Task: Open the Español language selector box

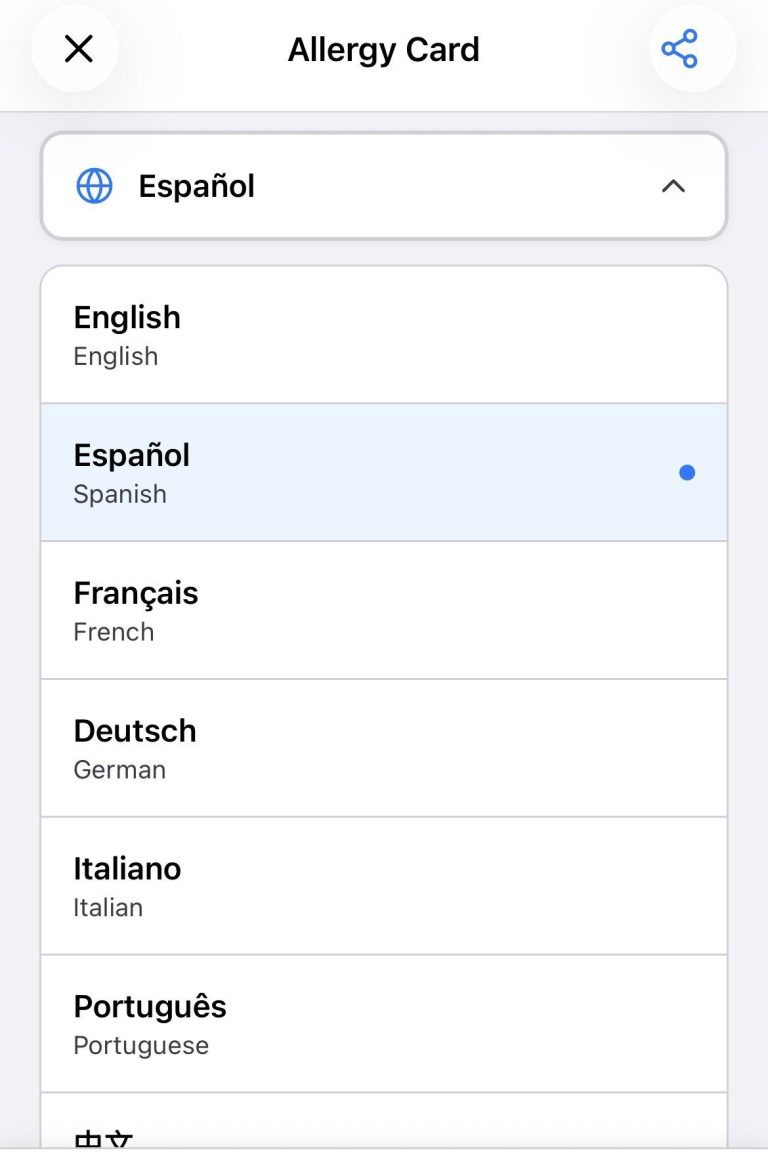Action: point(383,186)
